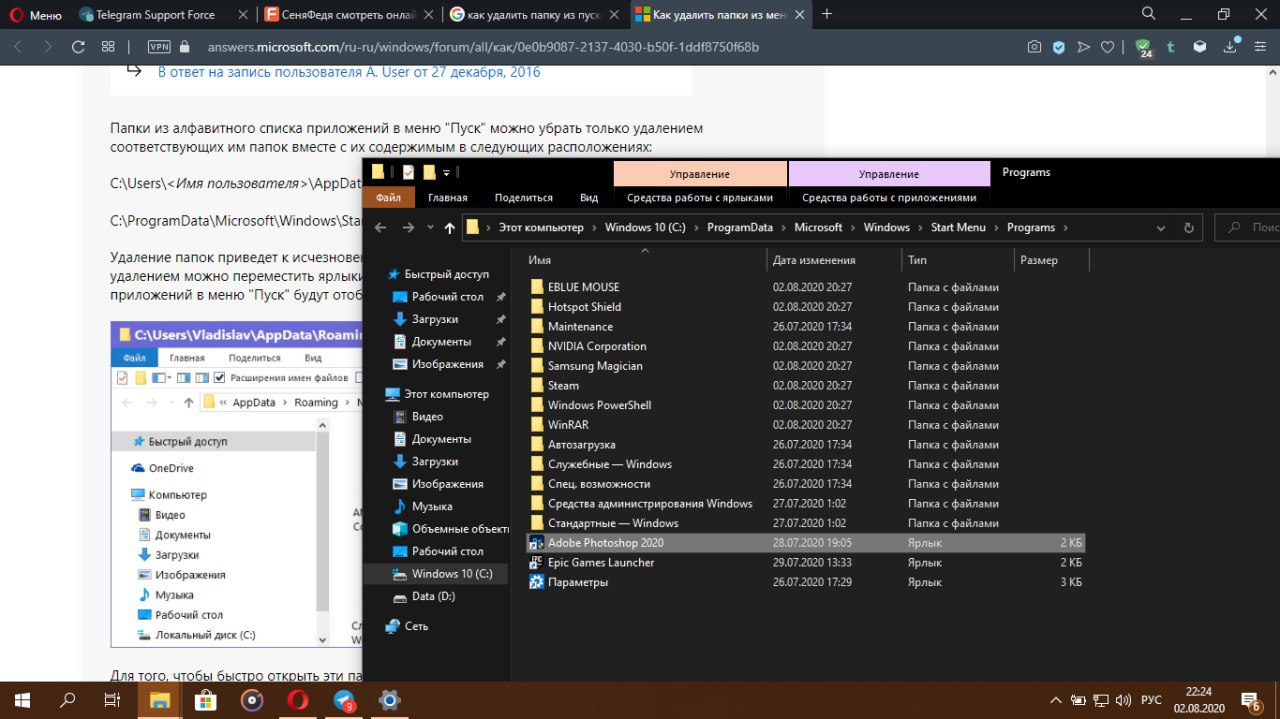The image size is (1280, 719).
Task: Open the Quick Access Toolbar dropdown arrow
Action: (x=447, y=173)
